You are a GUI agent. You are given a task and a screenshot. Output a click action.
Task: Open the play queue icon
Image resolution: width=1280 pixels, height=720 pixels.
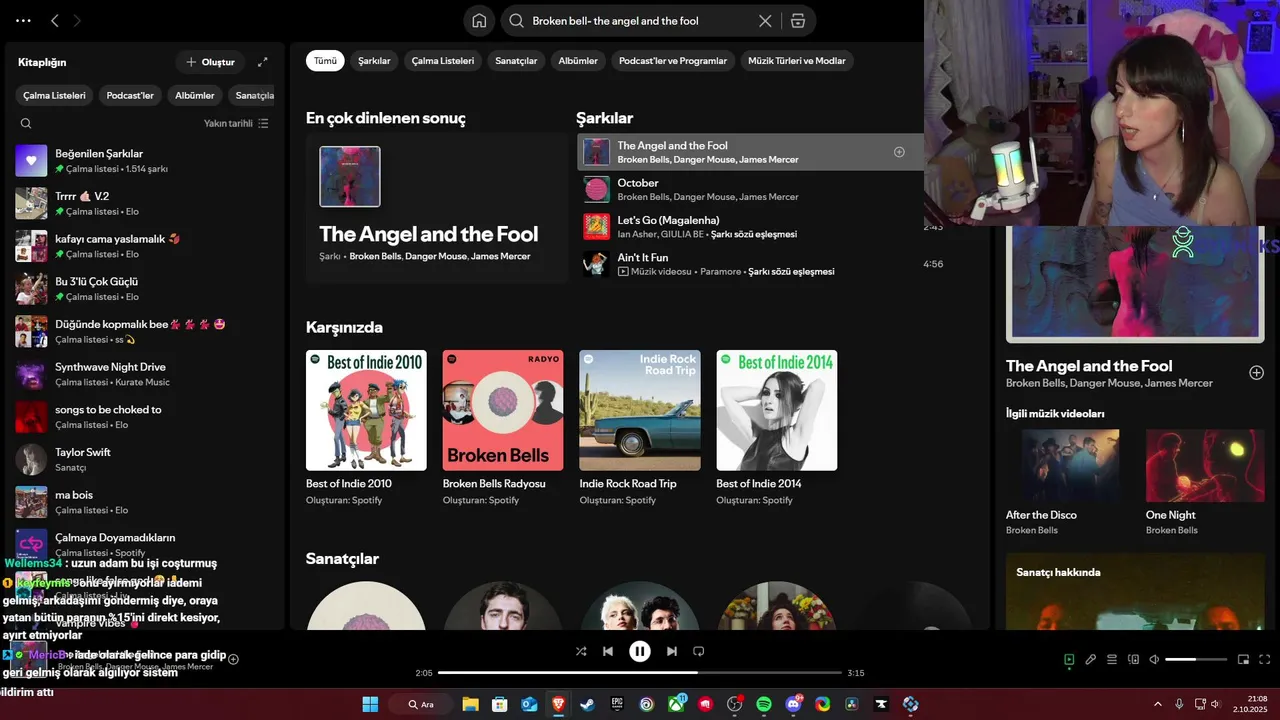1111,659
